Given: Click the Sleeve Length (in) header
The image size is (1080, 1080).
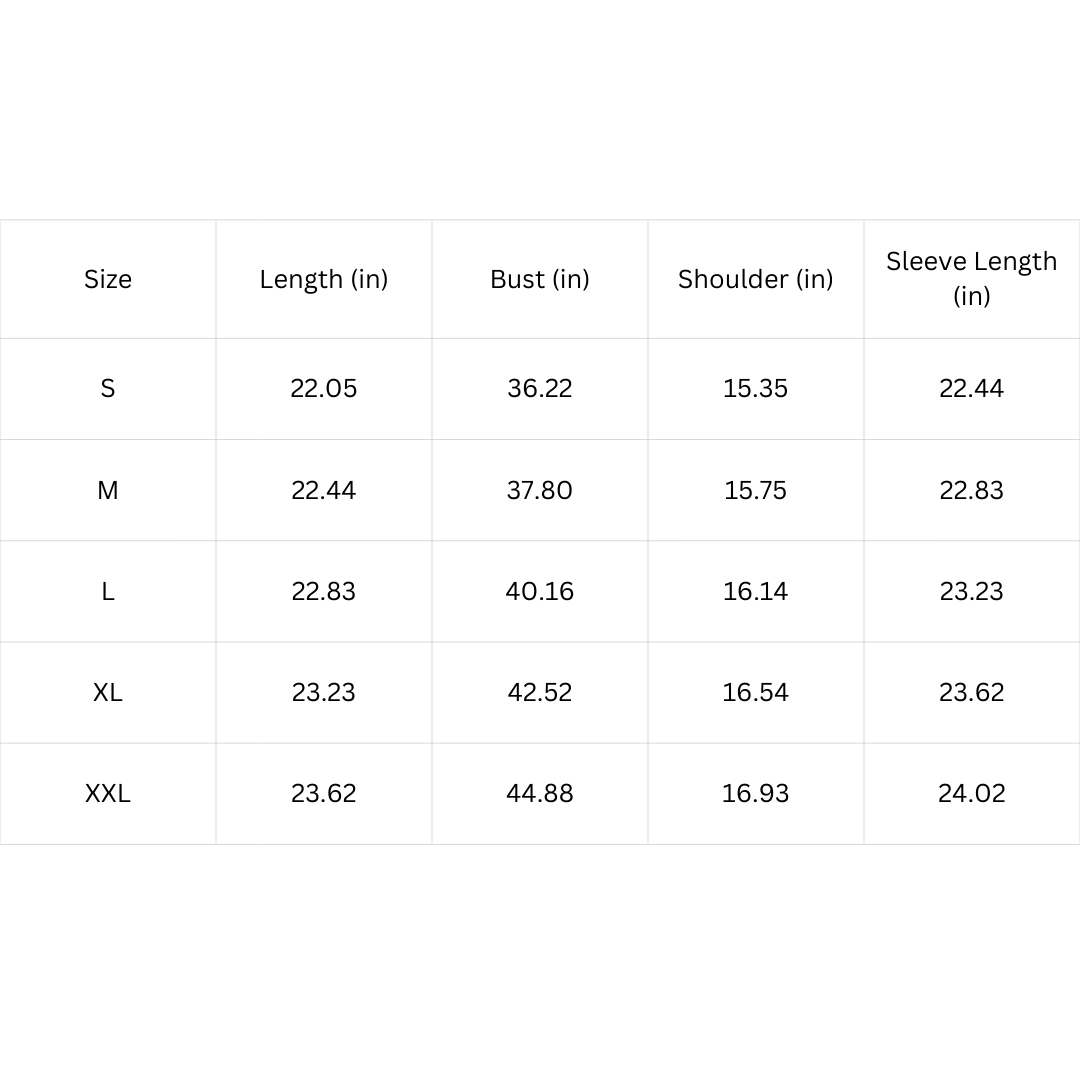Looking at the screenshot, I should (x=971, y=278).
